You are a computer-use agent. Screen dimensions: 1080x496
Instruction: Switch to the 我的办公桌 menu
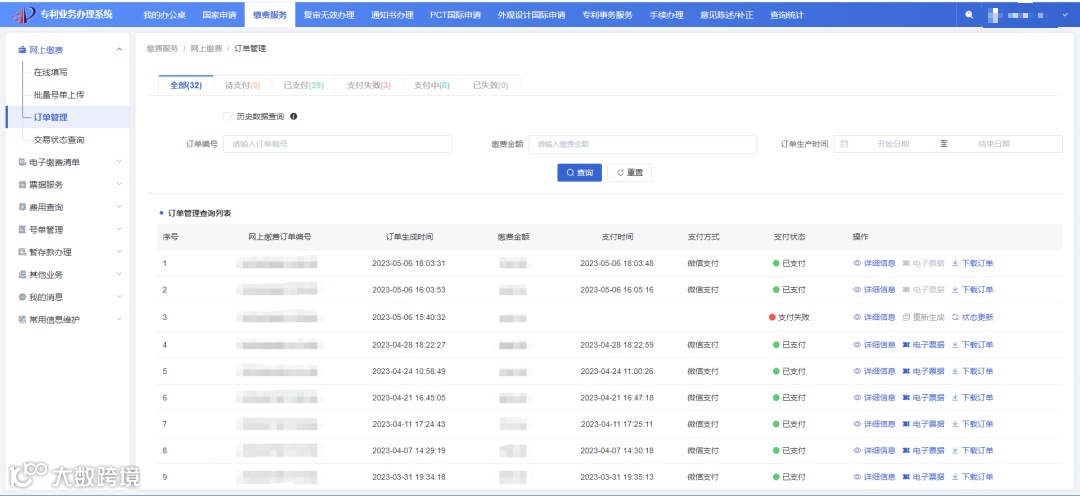coord(165,14)
